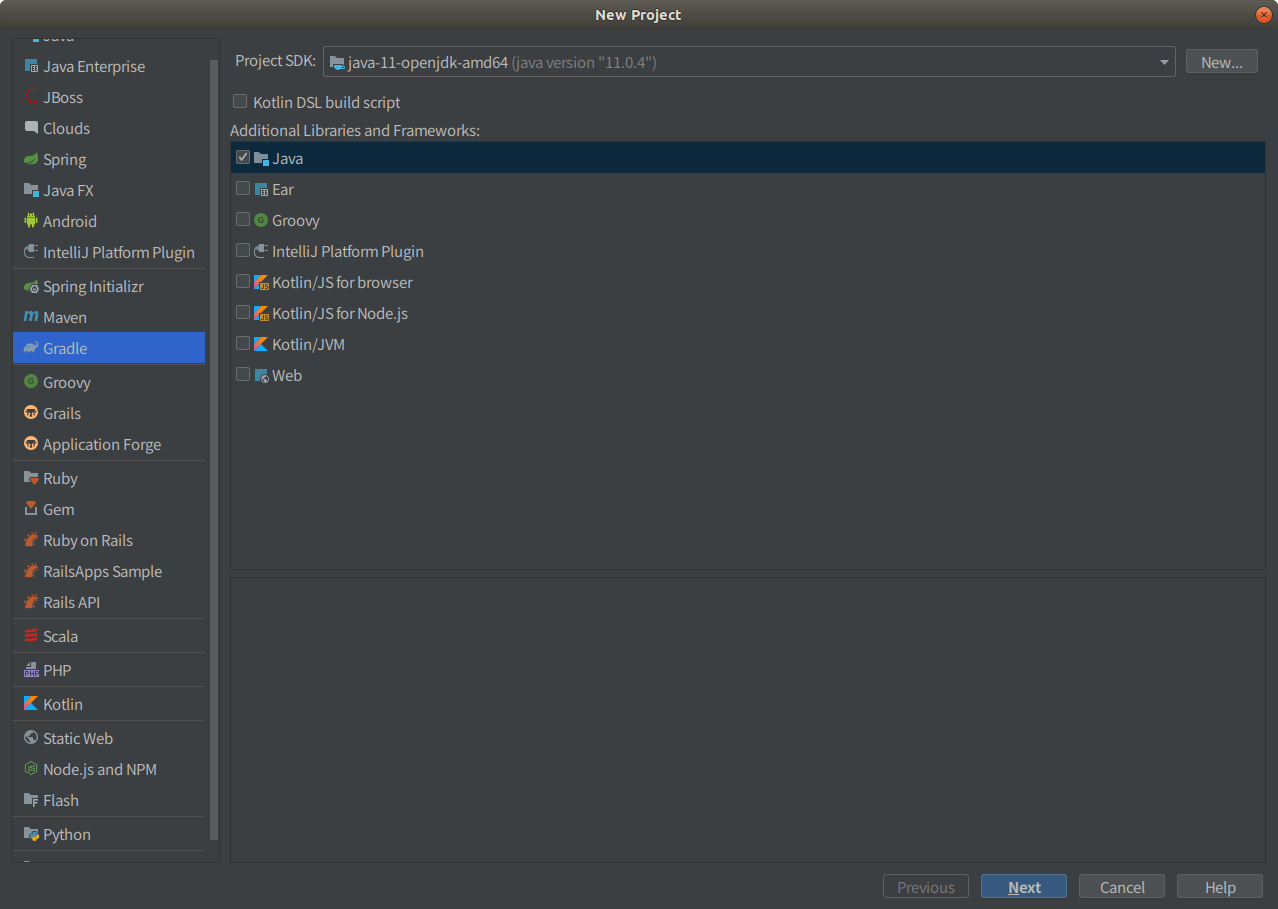Click the Java framework folder icon
This screenshot has width=1278, height=909.
pyautogui.click(x=261, y=159)
